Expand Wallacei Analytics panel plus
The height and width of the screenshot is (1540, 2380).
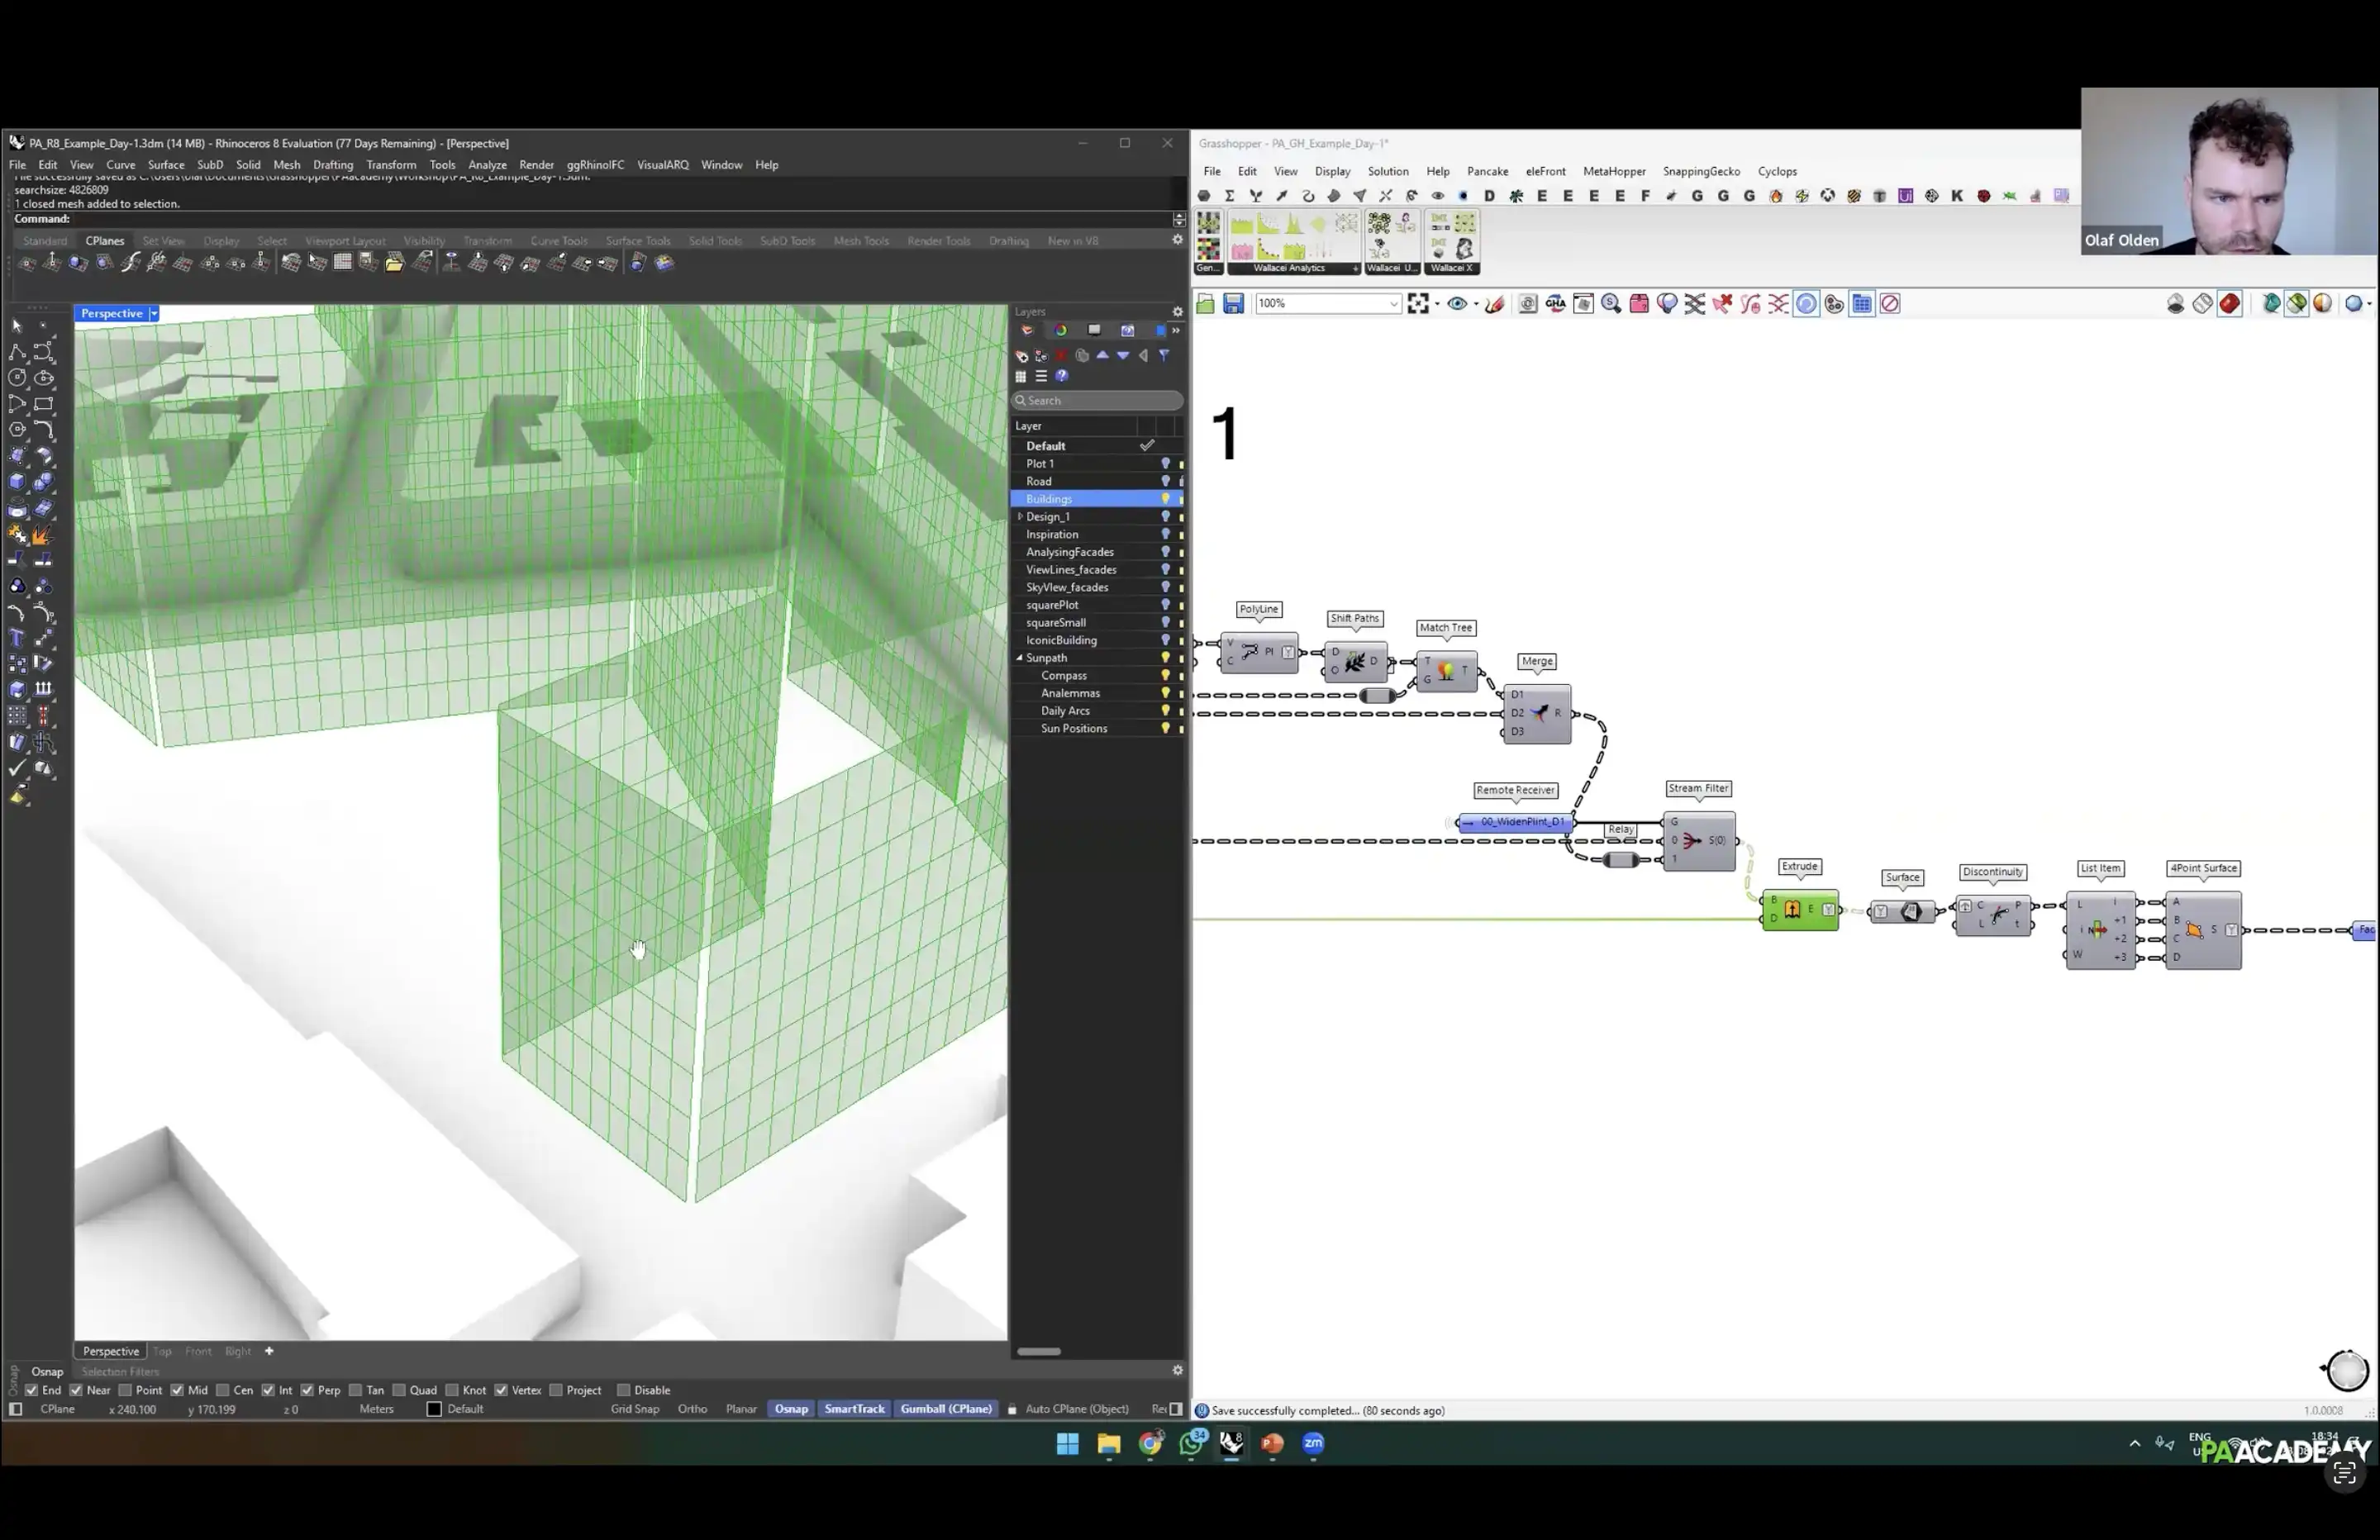coord(1356,268)
